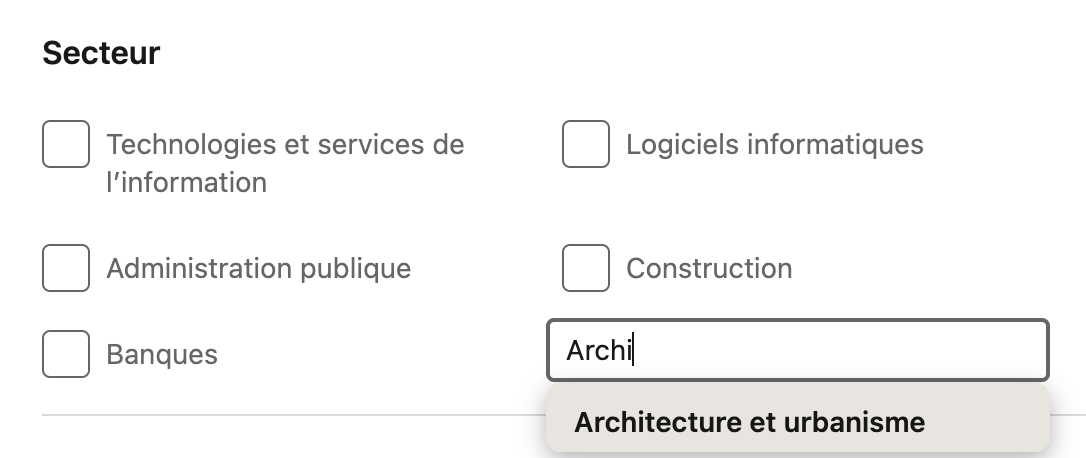Screen dimensions: 1086x458
Task: Click the Logiciels informatiques label text
Action: (x=774, y=145)
